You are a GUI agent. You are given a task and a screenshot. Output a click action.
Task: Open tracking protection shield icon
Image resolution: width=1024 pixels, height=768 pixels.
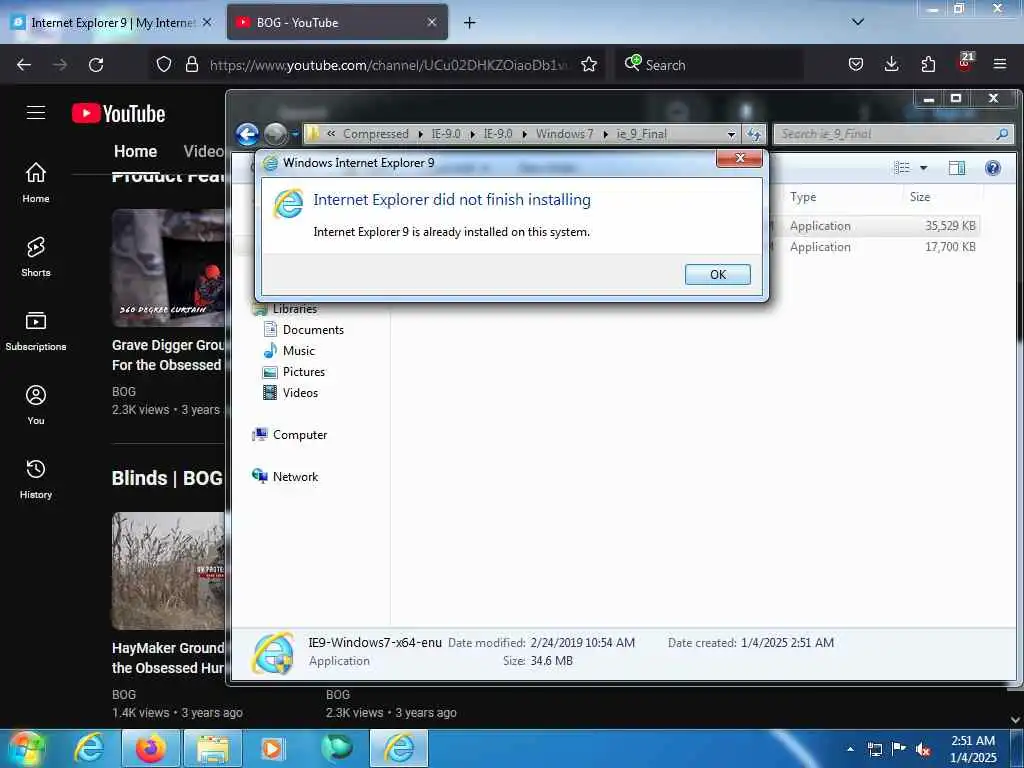coord(164,65)
